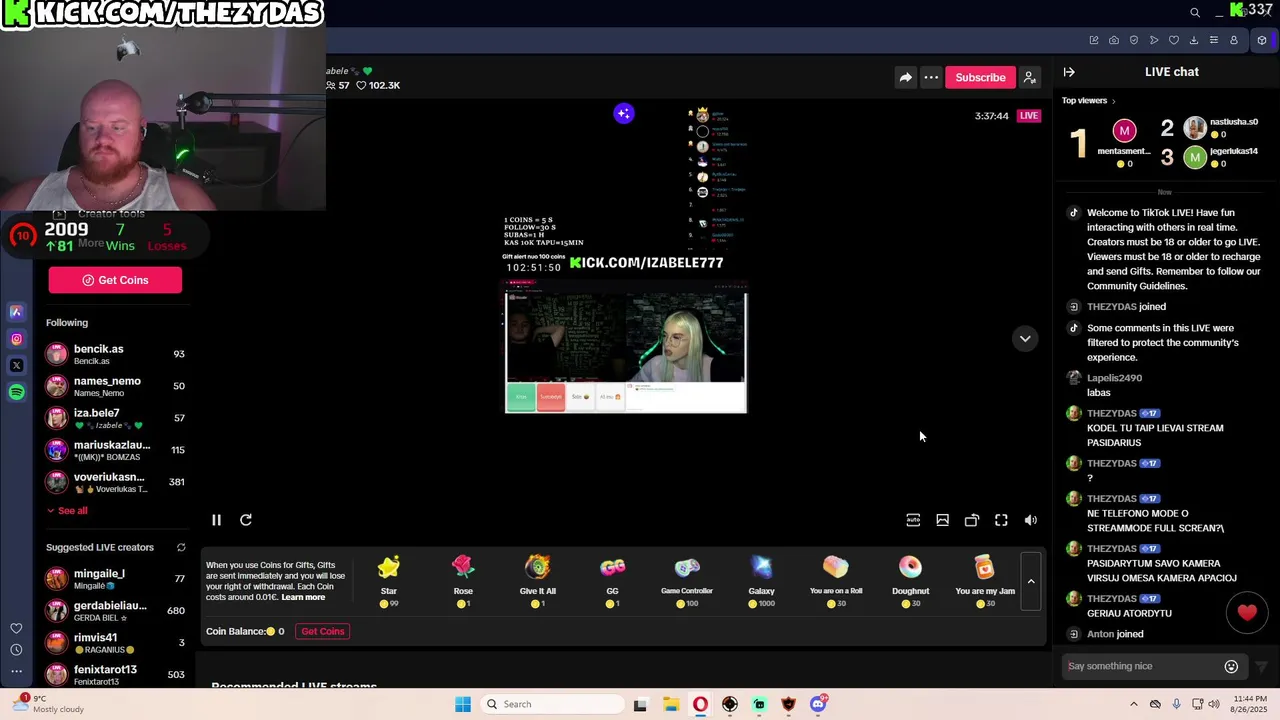Screen dimensions: 1280x720
Task: Open bookmarks heart icon in browser toolbar
Action: pyautogui.click(x=1174, y=40)
